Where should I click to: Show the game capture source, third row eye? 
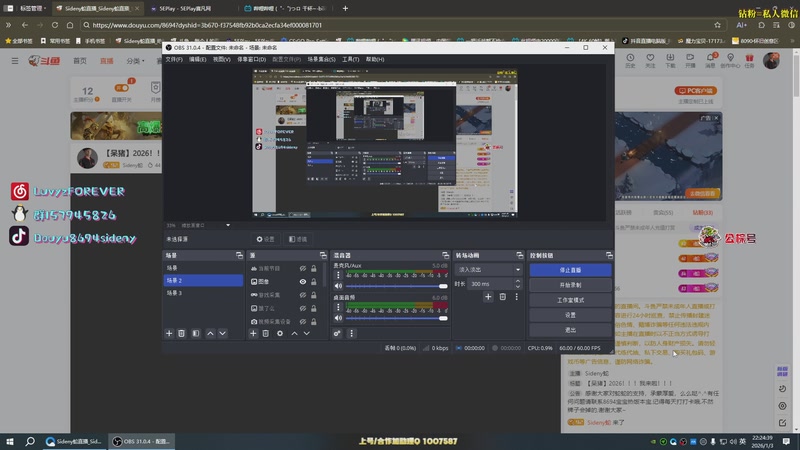[303, 295]
